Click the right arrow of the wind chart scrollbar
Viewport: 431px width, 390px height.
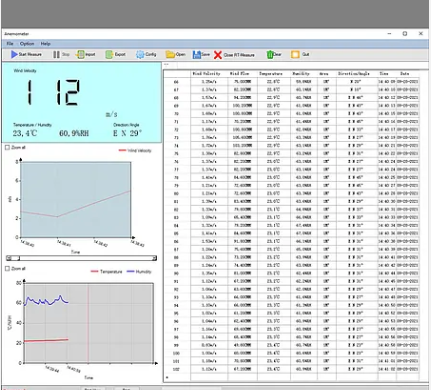click(x=154, y=258)
